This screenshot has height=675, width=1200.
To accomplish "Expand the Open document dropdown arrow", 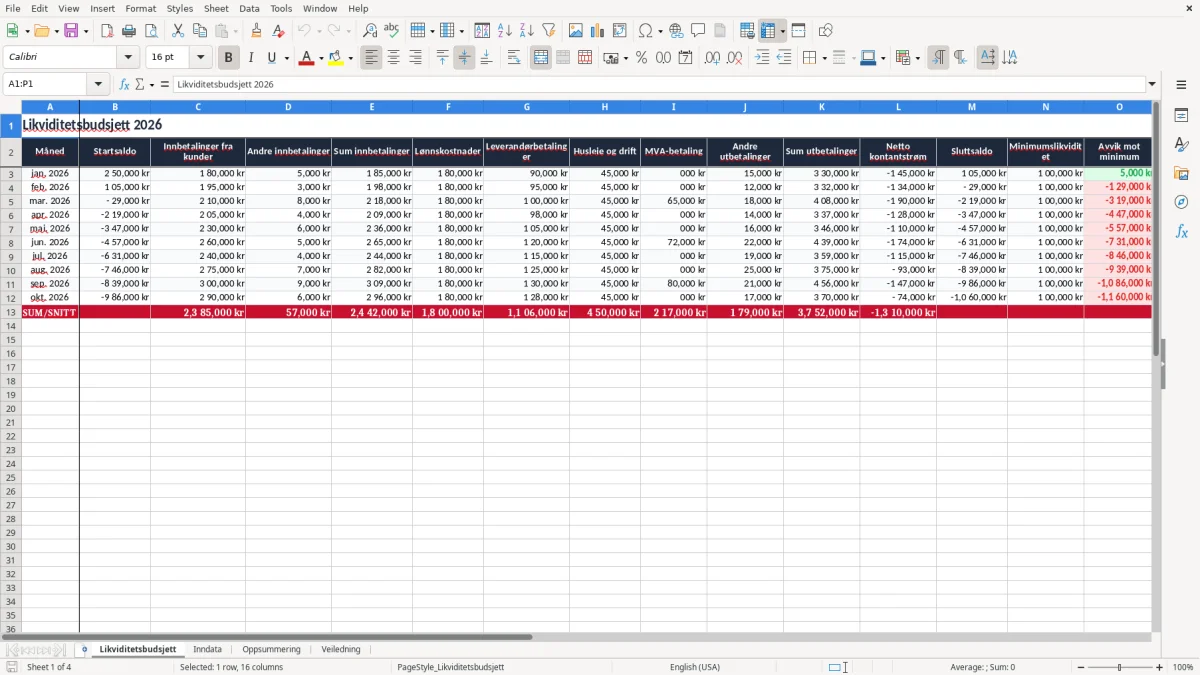I will (57, 31).
